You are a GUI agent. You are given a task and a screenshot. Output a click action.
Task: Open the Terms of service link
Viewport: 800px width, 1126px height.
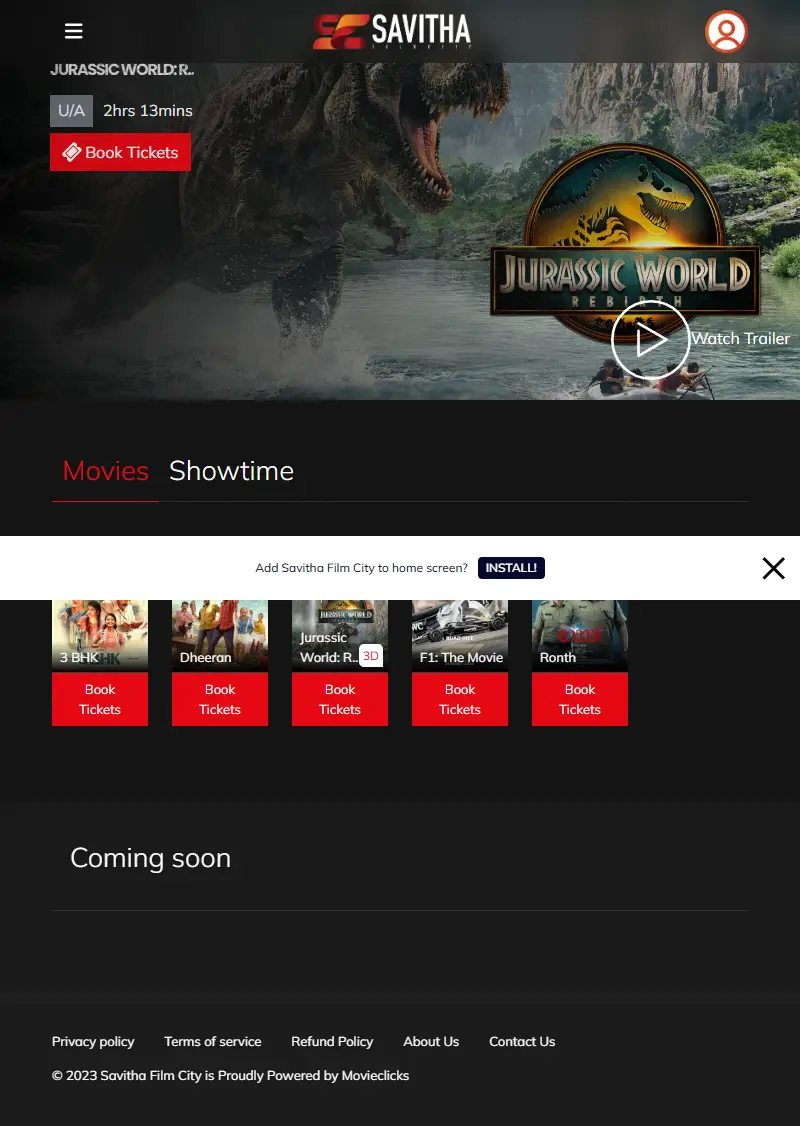[x=213, y=1042]
